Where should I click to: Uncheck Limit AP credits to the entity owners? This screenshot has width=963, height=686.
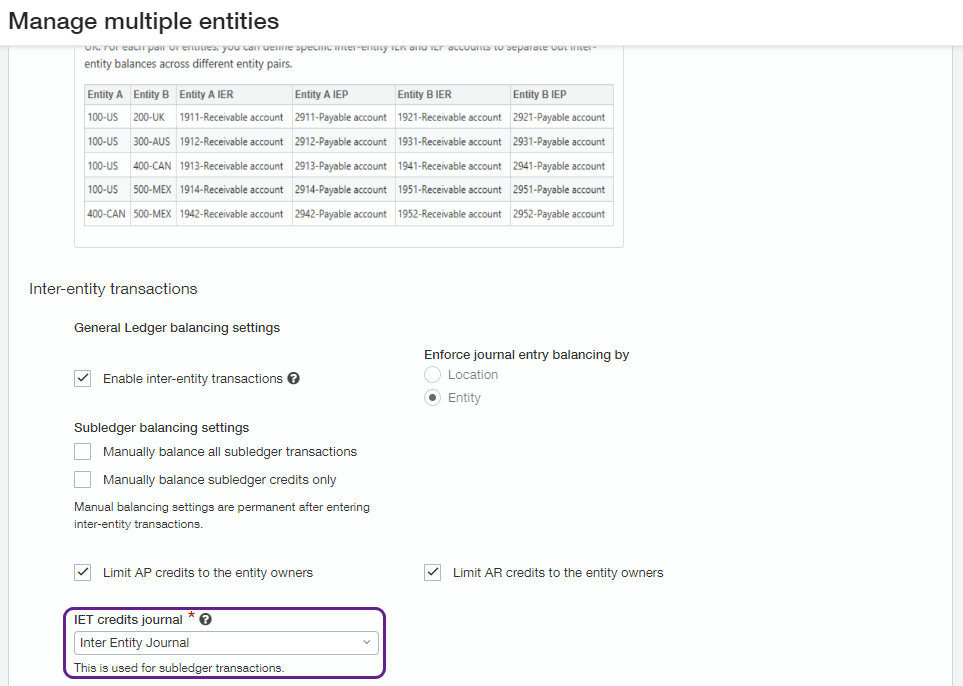[x=82, y=572]
